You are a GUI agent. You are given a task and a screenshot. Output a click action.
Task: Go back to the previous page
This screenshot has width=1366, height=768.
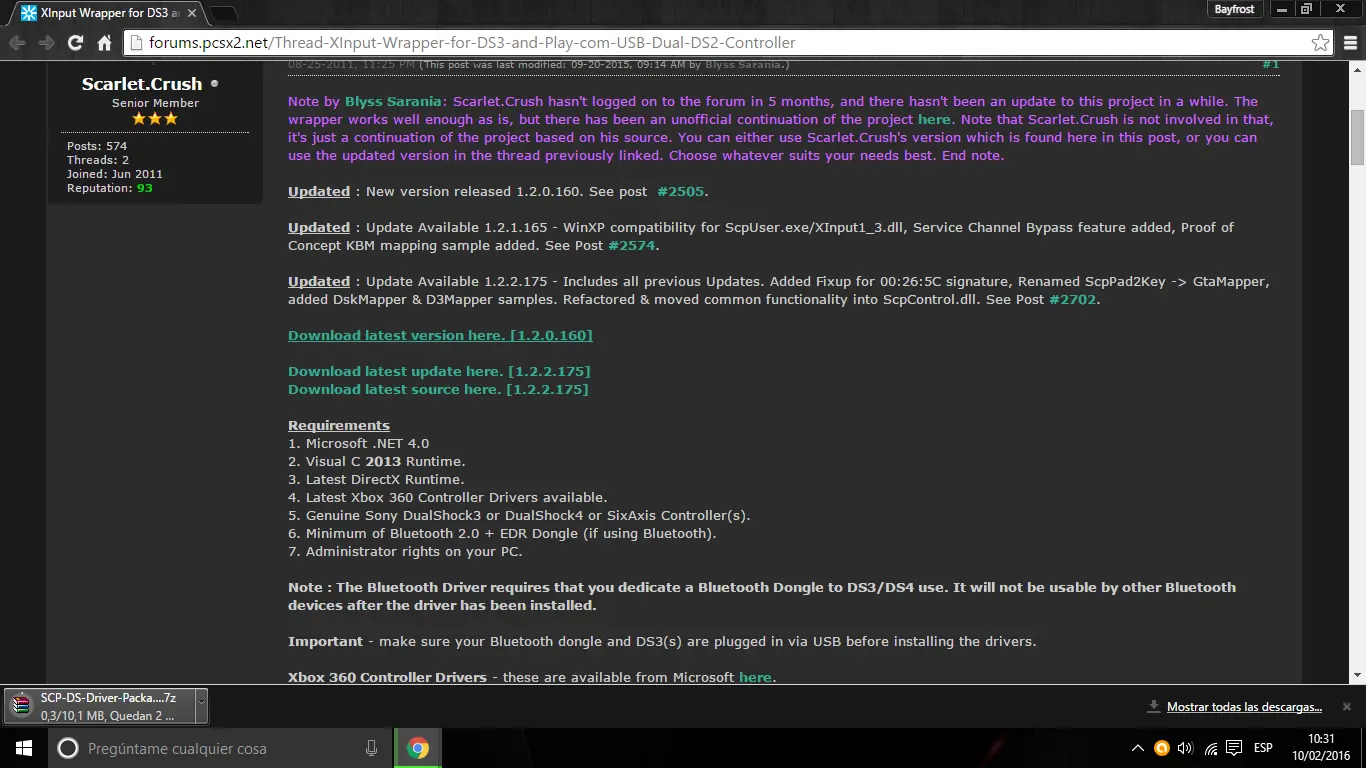tap(17, 43)
